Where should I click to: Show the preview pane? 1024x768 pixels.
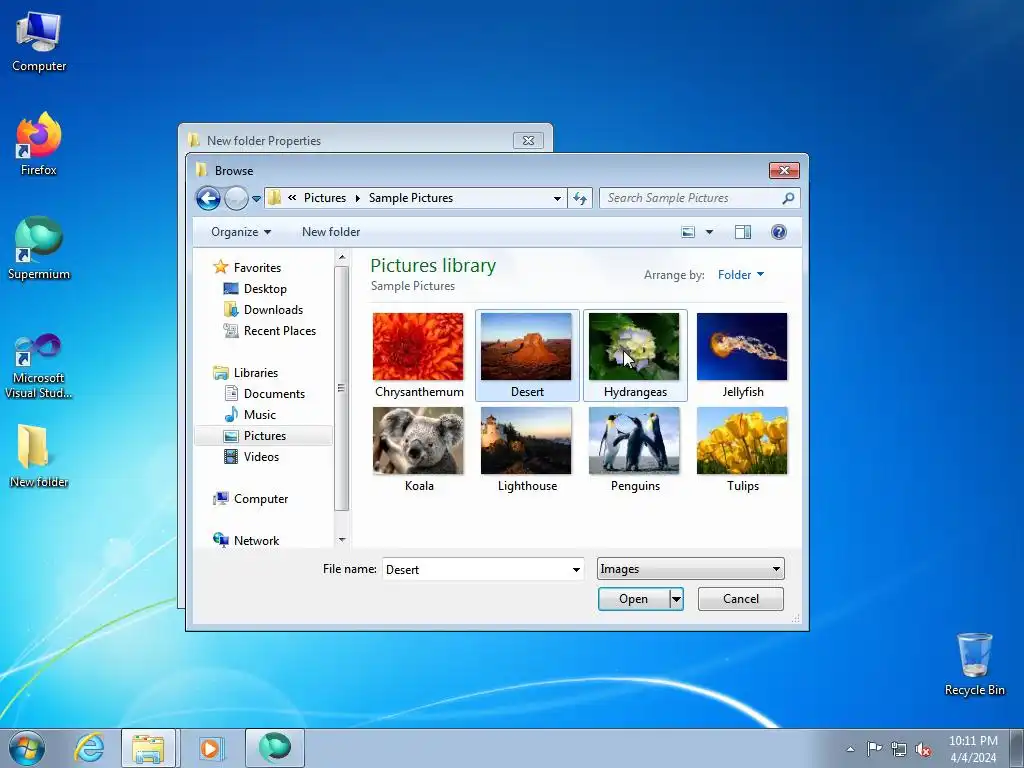click(743, 232)
